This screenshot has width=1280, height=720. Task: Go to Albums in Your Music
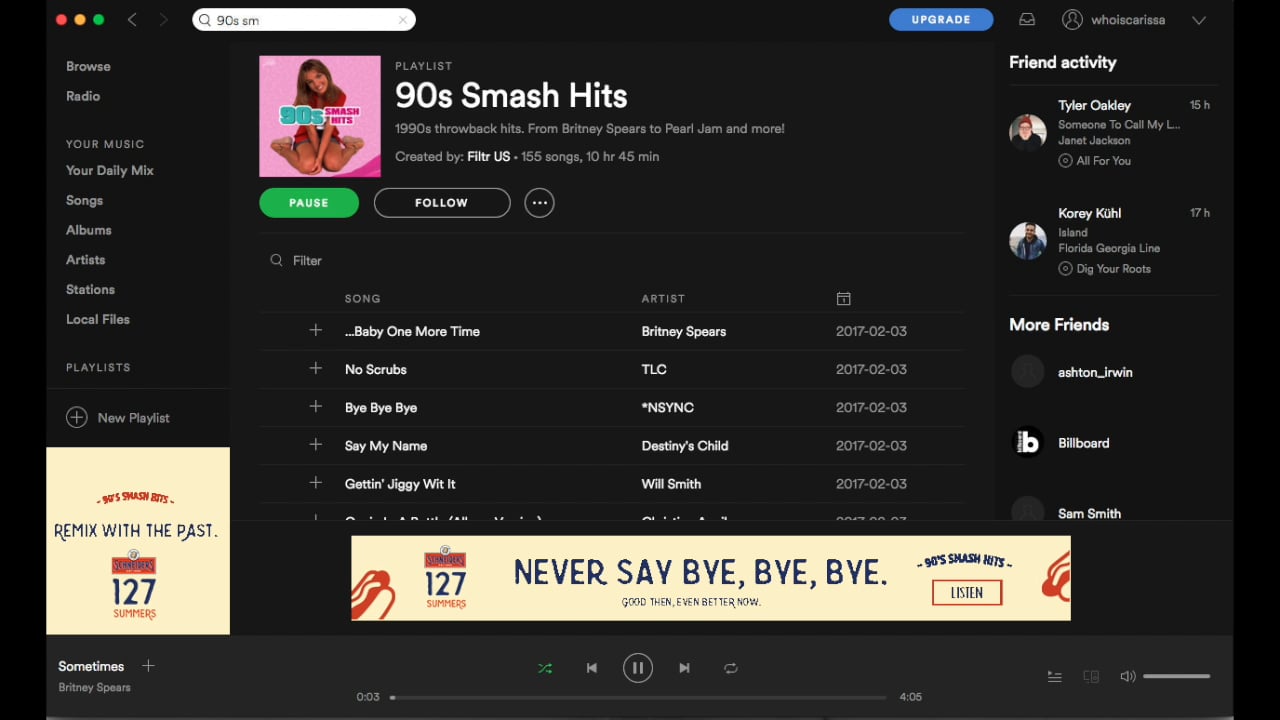coord(88,230)
